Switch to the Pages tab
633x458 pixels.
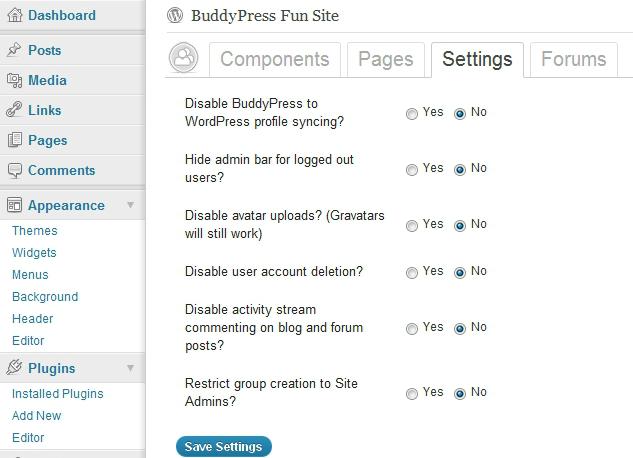coord(386,59)
